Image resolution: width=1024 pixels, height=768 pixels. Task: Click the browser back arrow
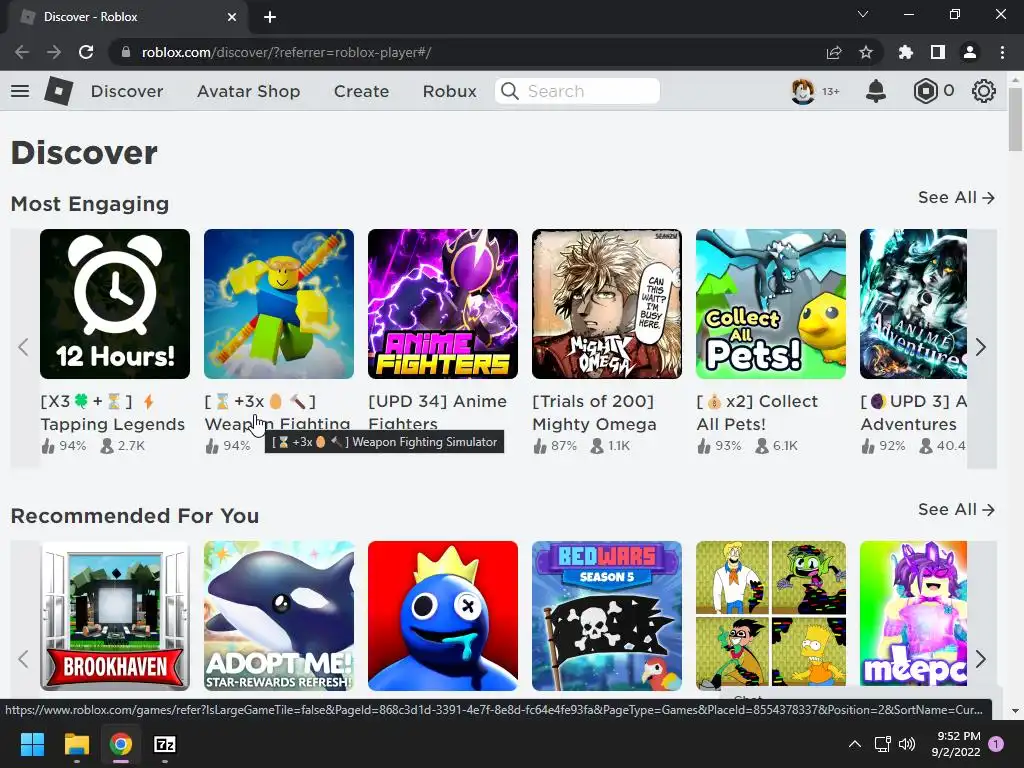(x=22, y=52)
